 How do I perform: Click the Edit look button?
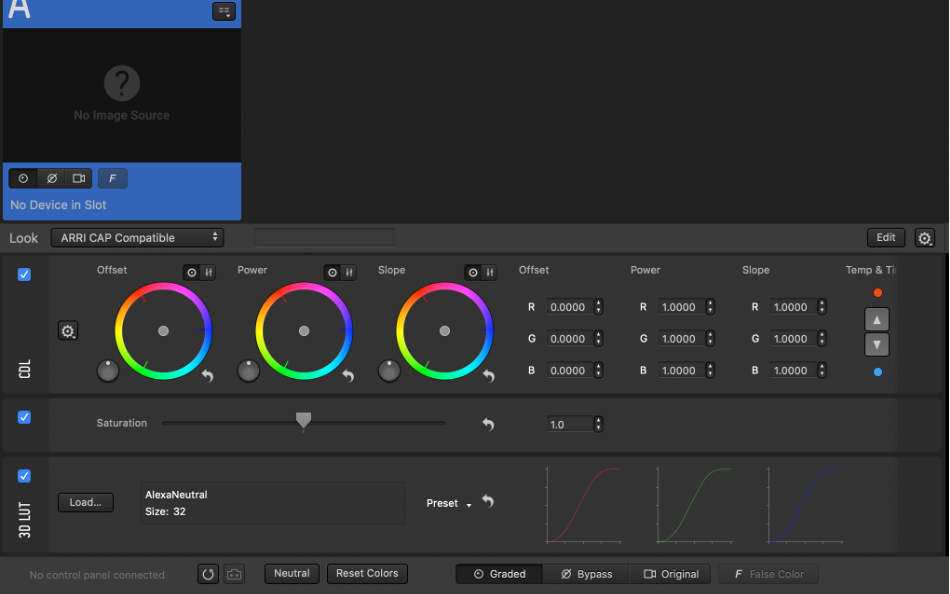click(886, 238)
